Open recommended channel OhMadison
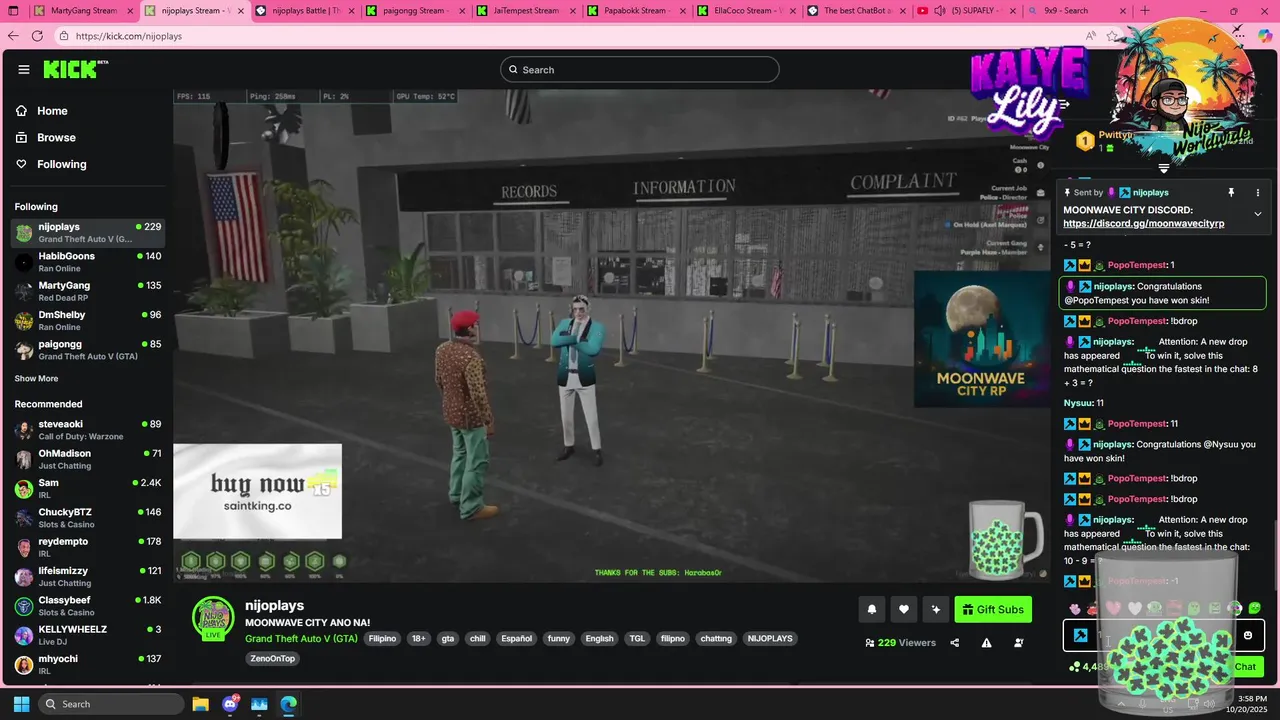The height and width of the screenshot is (720, 1280). 88,459
